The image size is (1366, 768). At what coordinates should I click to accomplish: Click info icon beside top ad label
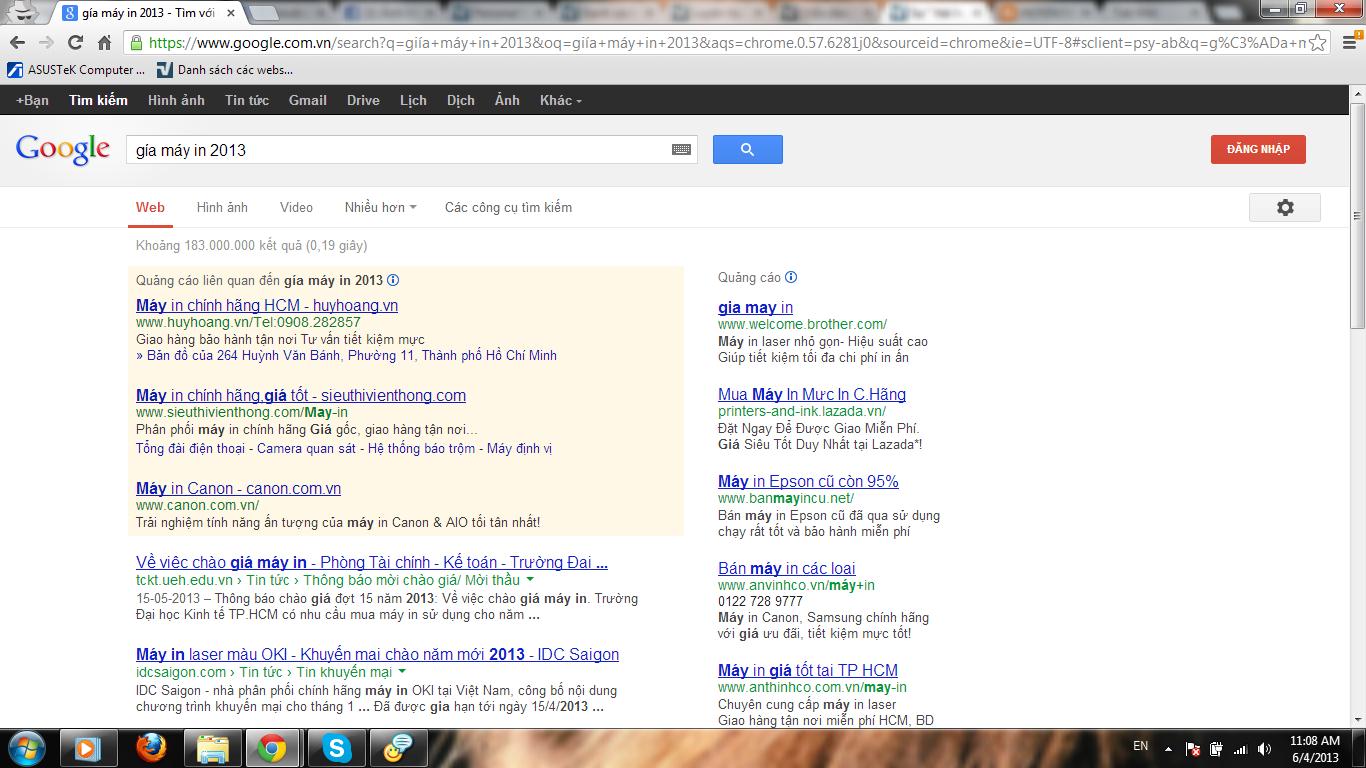(393, 281)
